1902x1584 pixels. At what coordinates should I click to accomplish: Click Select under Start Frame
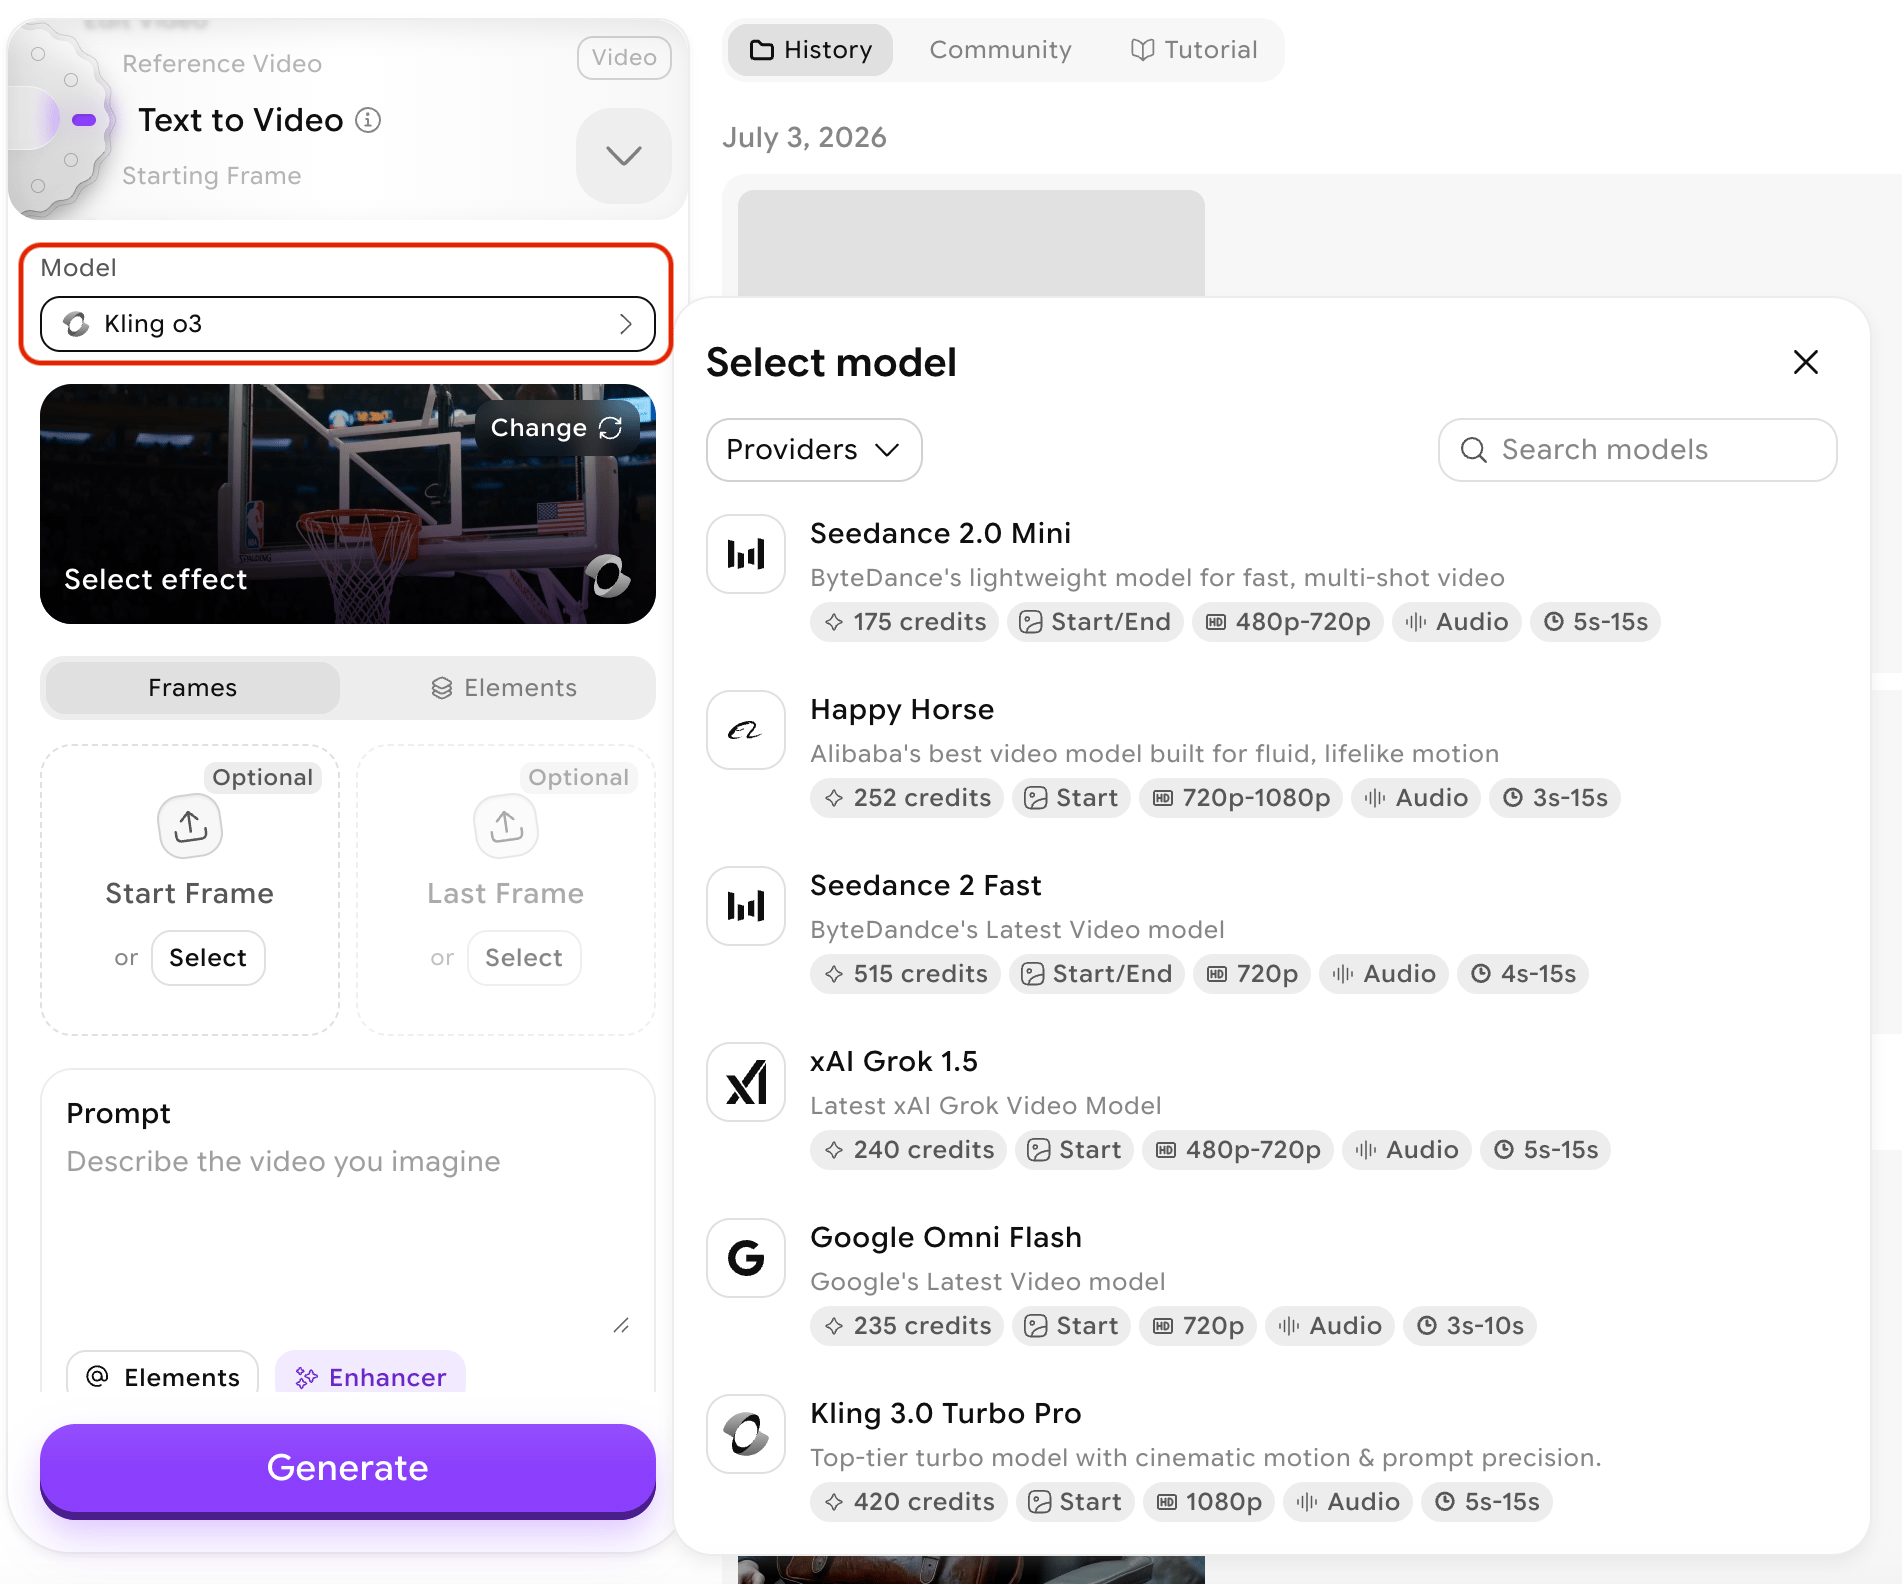click(208, 958)
